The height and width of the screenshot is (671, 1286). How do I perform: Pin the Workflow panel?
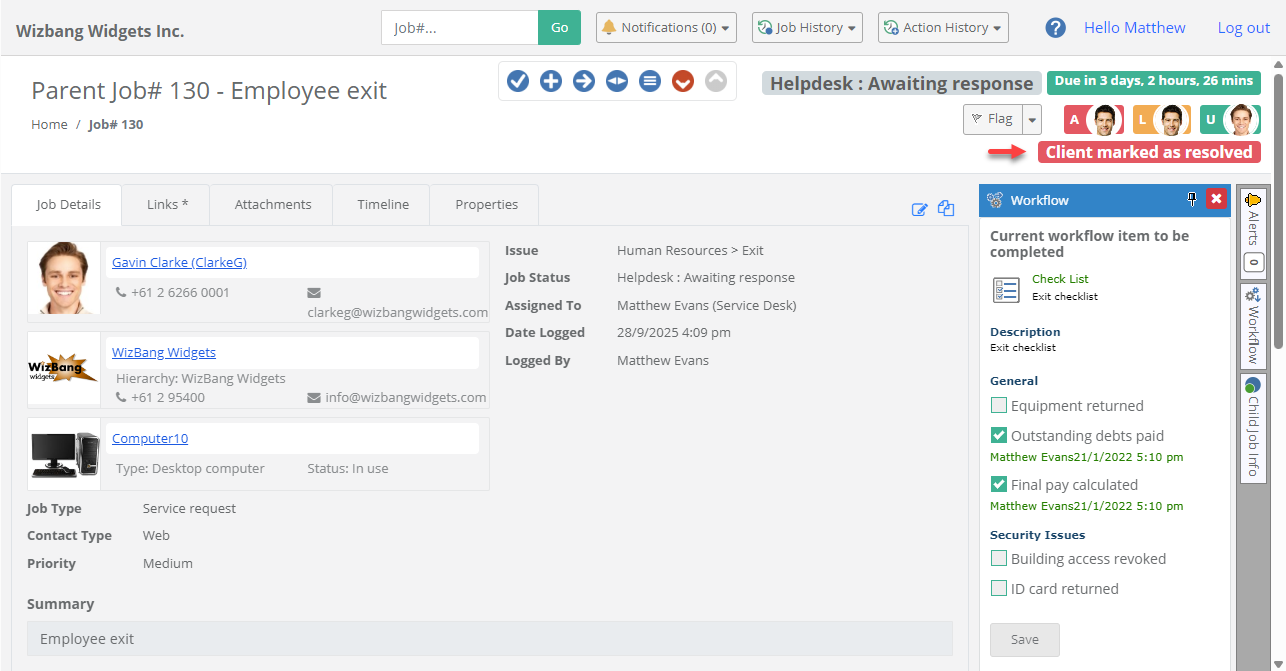(x=1192, y=200)
